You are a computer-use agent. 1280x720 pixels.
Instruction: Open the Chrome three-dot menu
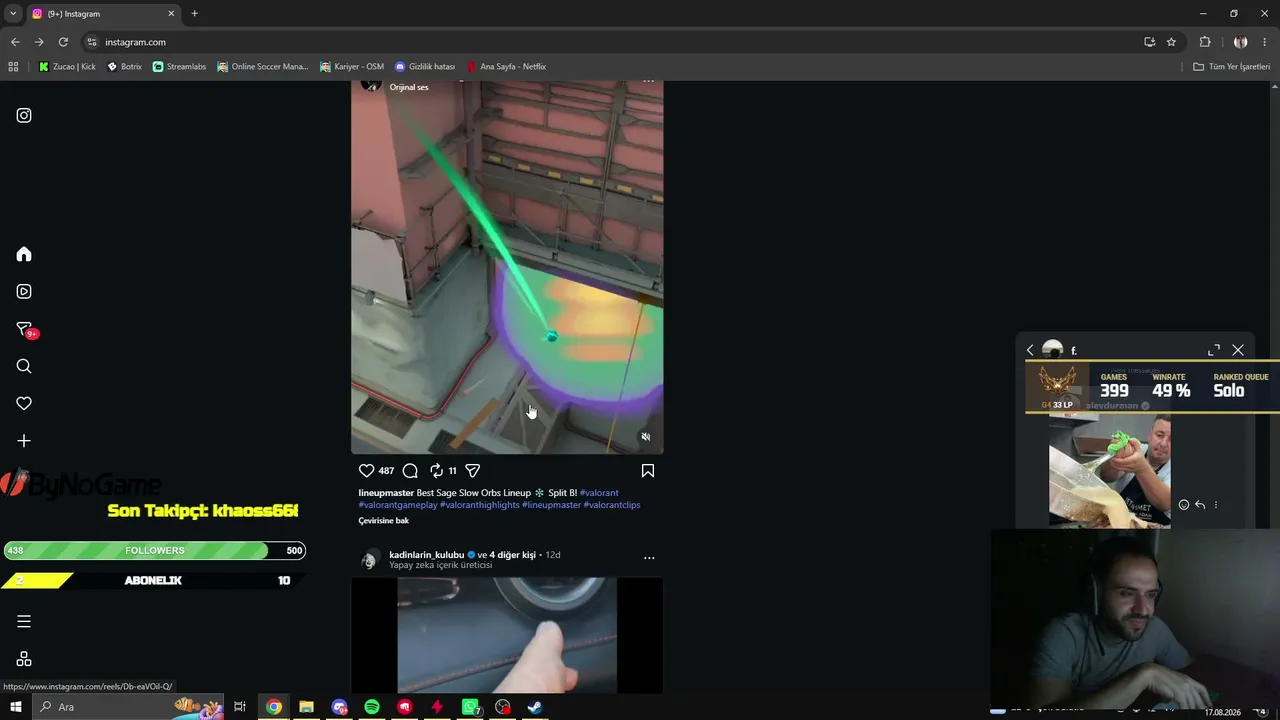(x=1265, y=42)
